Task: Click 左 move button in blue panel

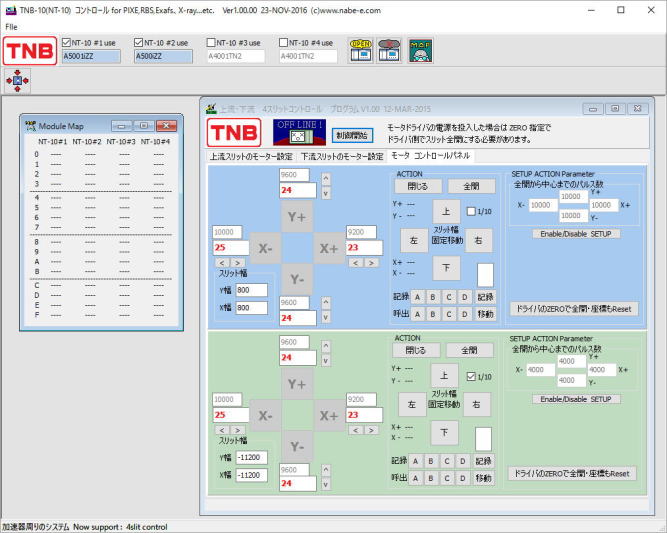Action: click(x=414, y=240)
